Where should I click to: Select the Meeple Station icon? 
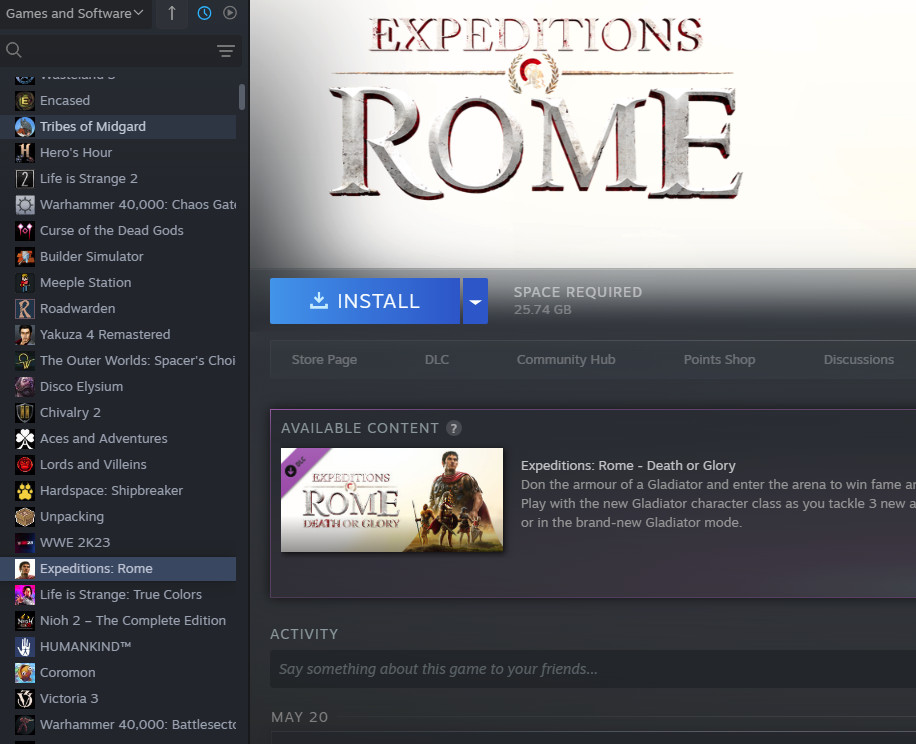[25, 283]
